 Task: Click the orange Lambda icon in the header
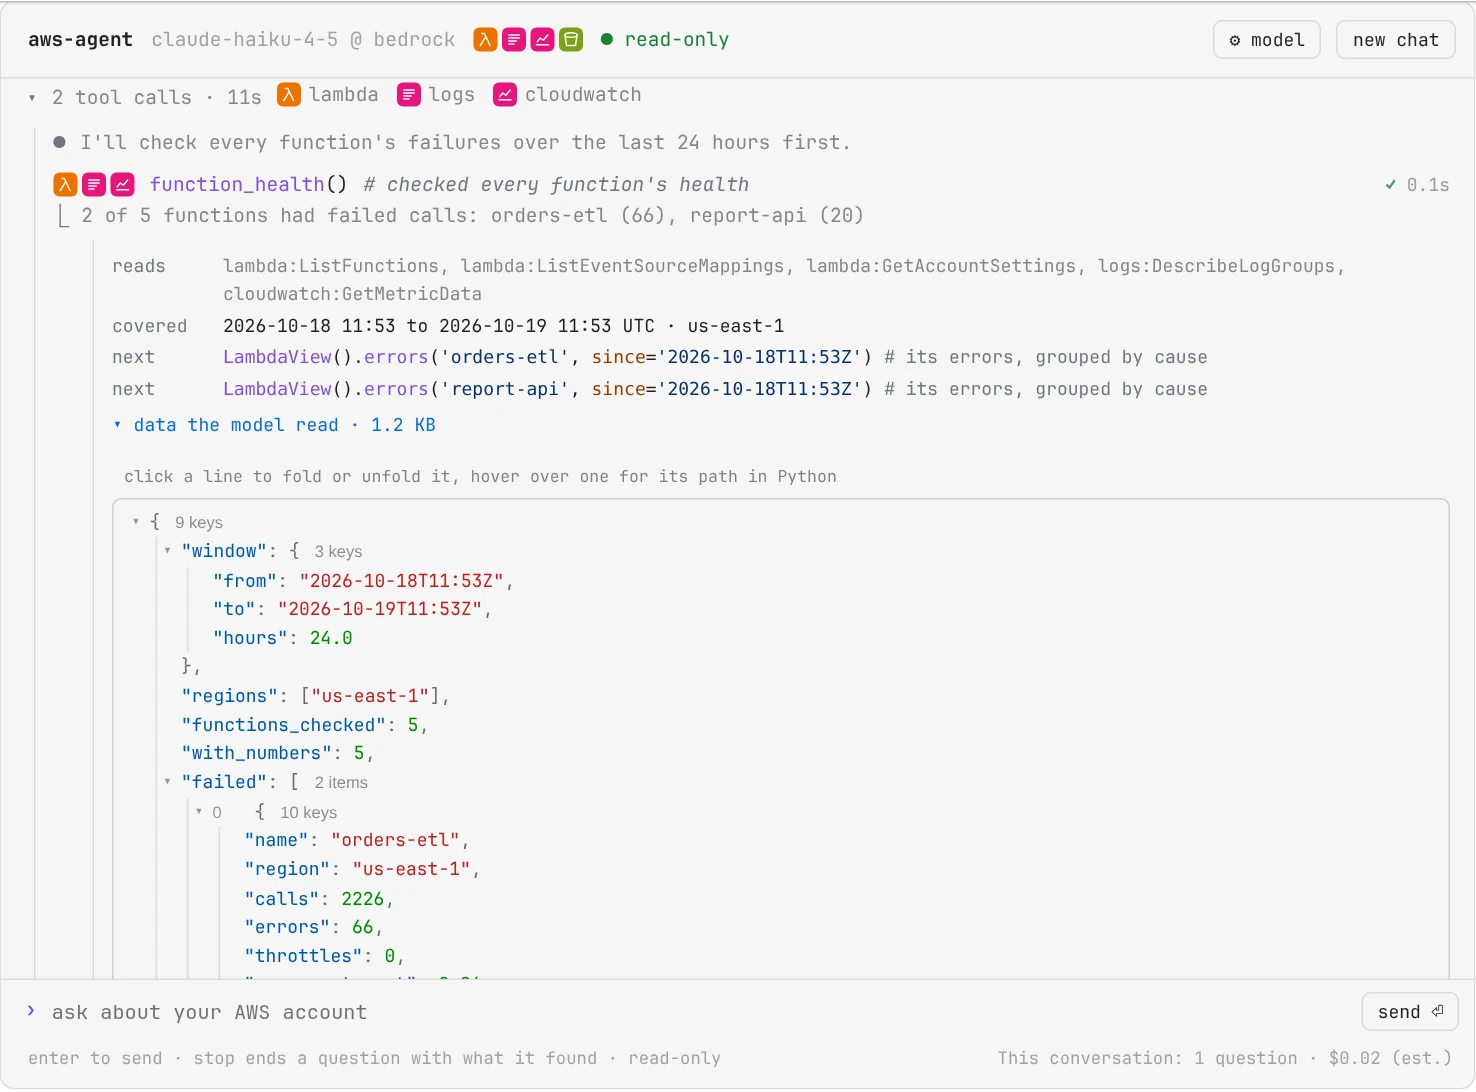pos(485,40)
